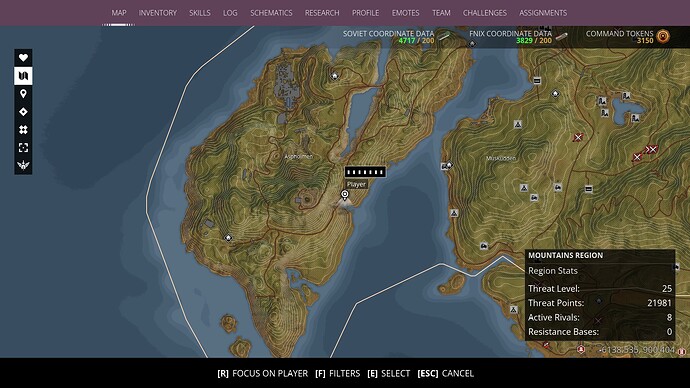This screenshot has width=690, height=388.
Task: Select the safehouse icon in southwest Asphomen
Action: [x=228, y=238]
